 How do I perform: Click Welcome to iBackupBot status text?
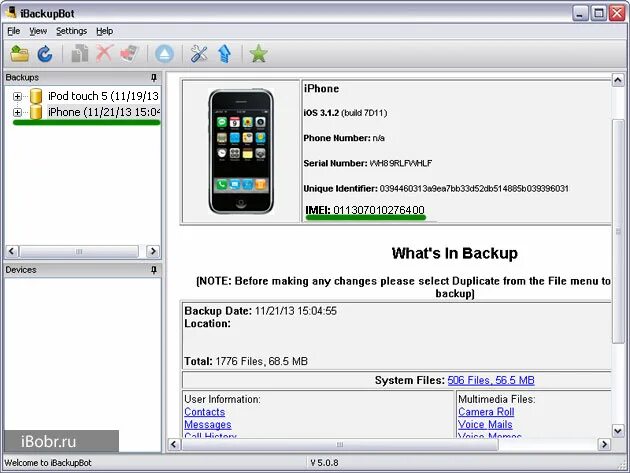[x=48, y=463]
